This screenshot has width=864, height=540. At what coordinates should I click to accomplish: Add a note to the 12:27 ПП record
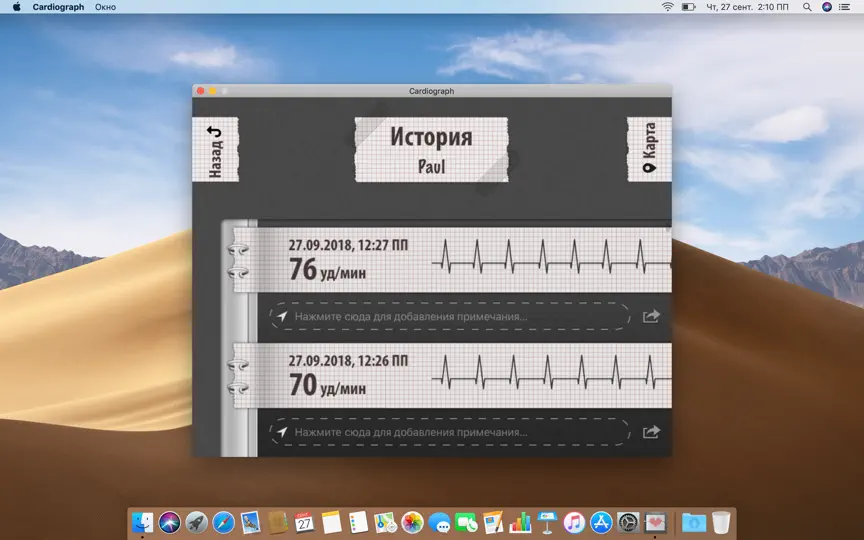pos(451,316)
